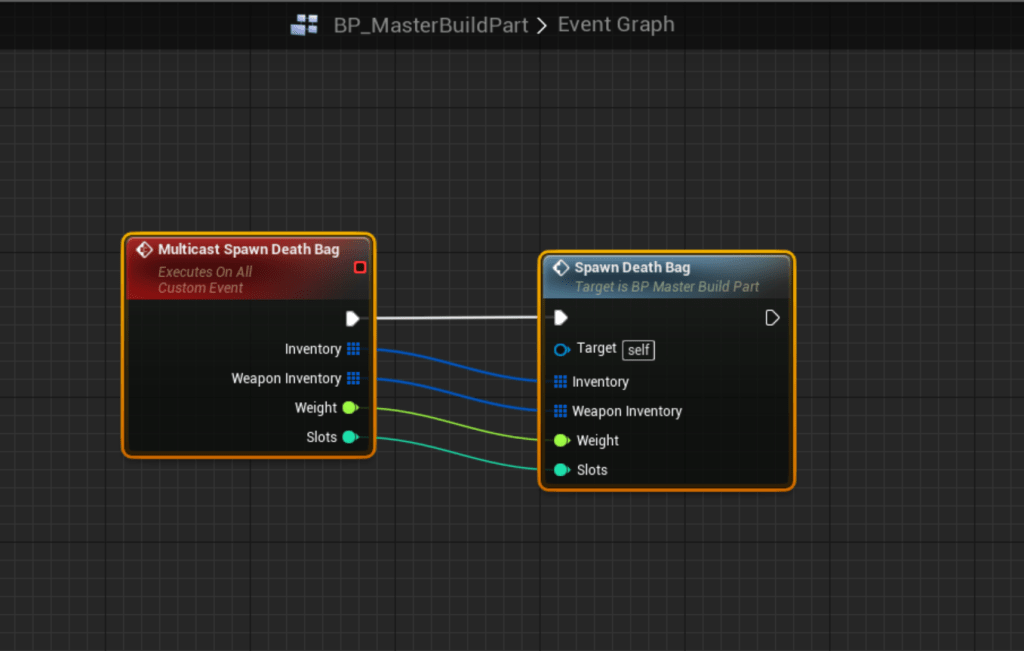Click Spawn Death Bag execution input pin
The image size is (1024, 651).
(x=561, y=318)
